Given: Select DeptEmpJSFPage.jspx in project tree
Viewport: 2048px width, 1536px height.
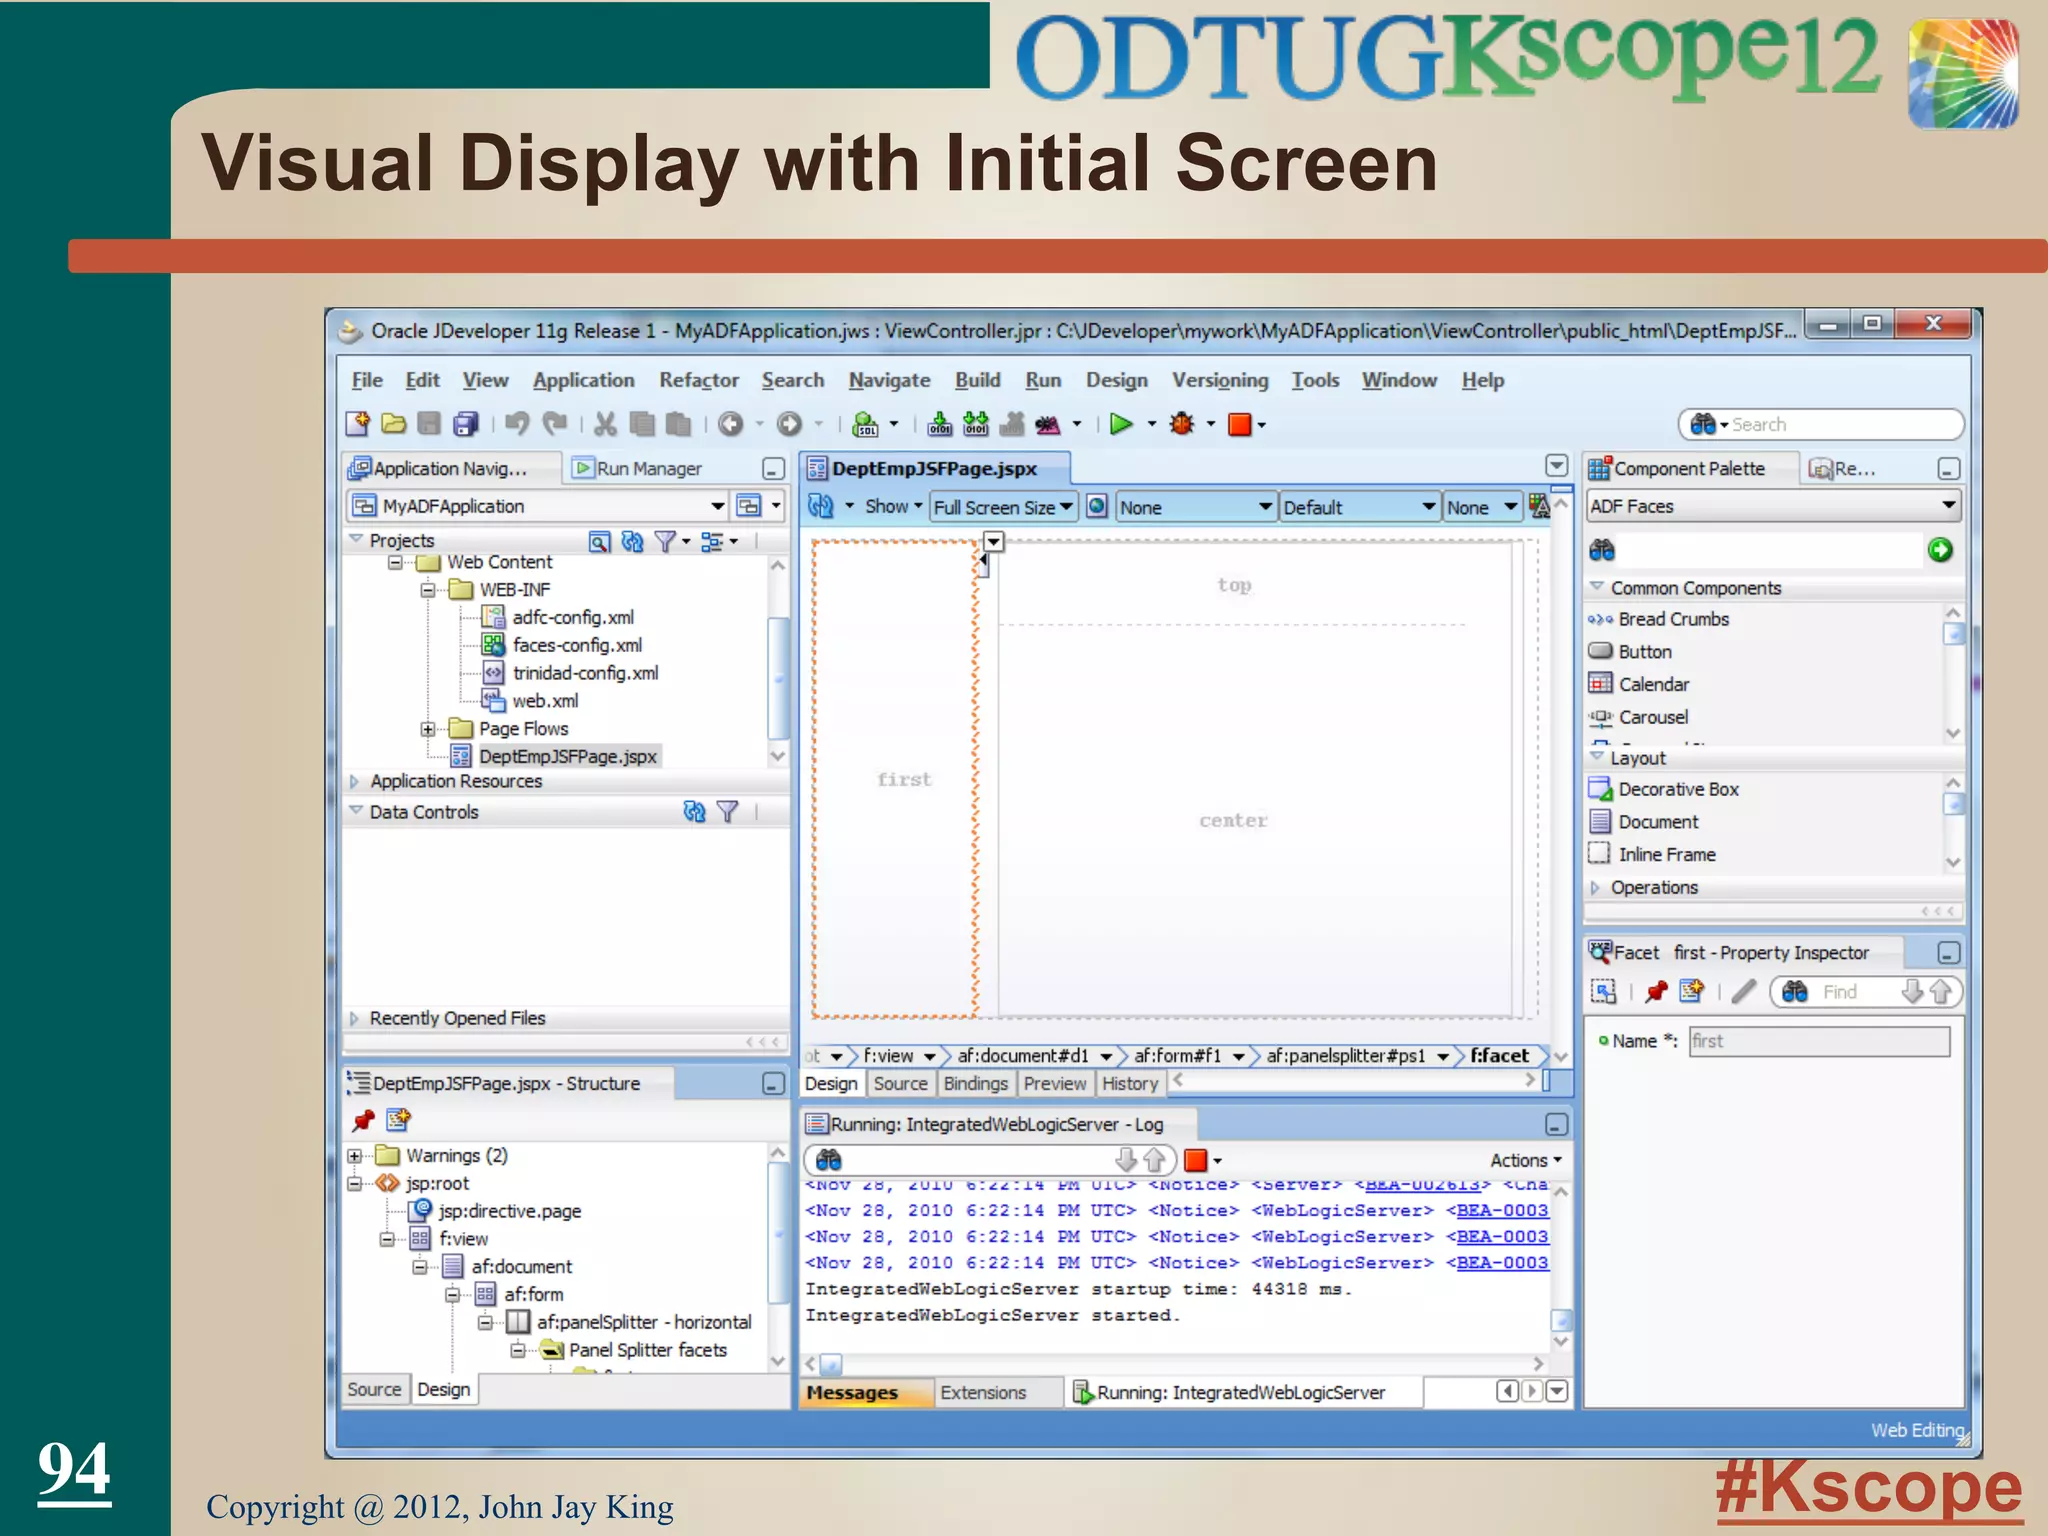Looking at the screenshot, I should point(567,756).
